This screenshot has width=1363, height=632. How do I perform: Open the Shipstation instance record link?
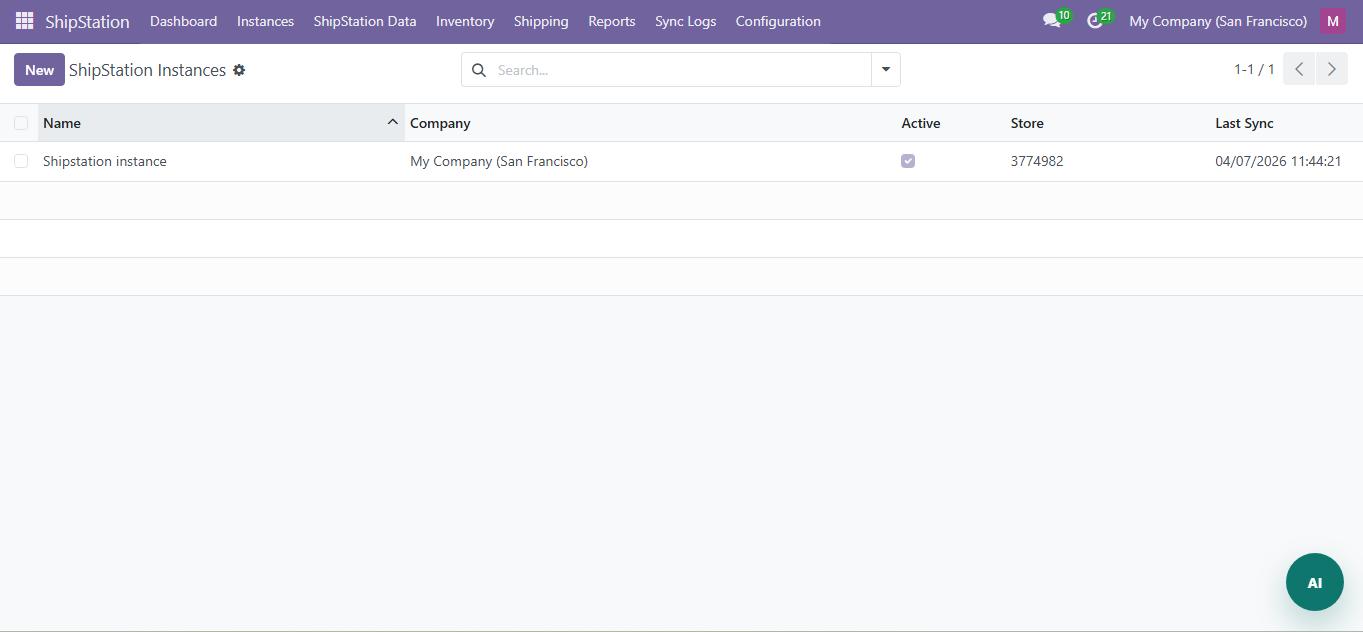[104, 160]
